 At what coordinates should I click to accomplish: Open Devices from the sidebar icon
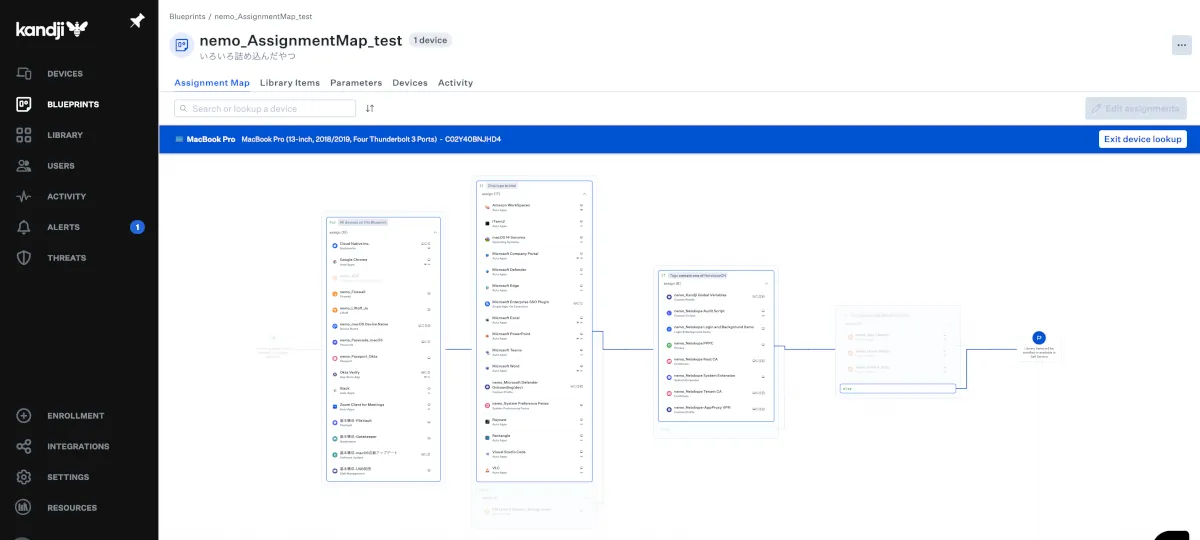pos(24,74)
